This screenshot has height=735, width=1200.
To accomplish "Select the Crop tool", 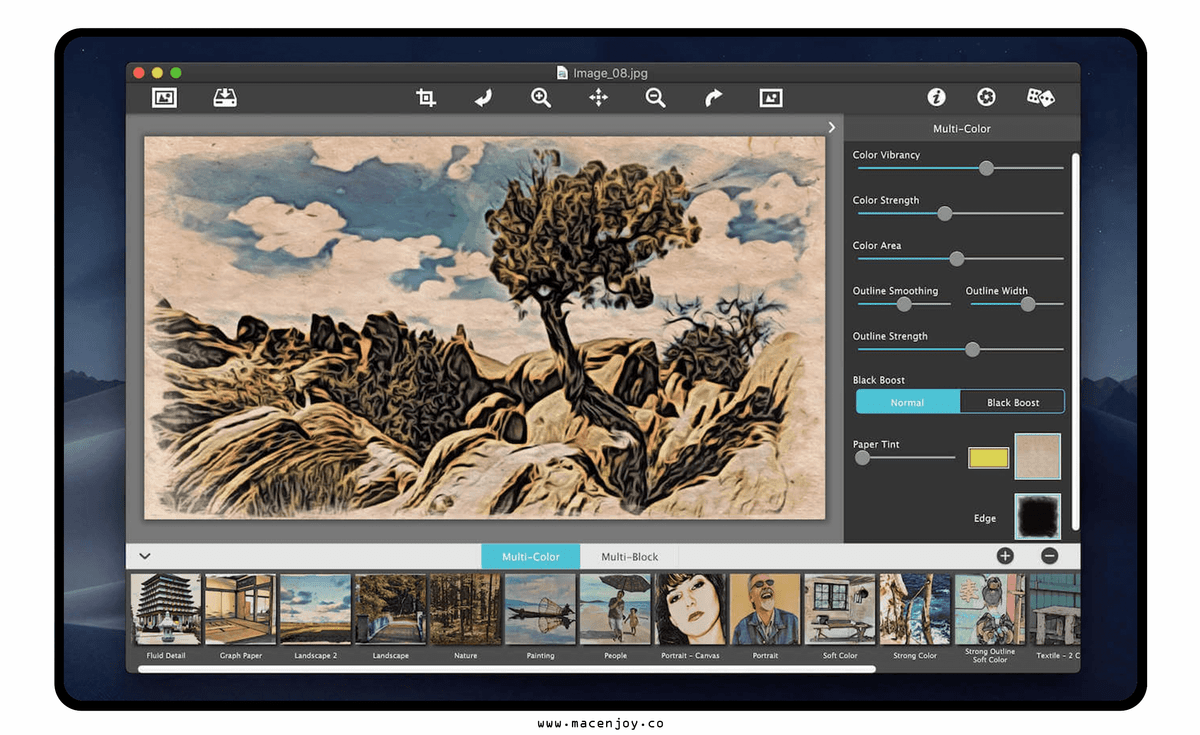I will point(426,98).
